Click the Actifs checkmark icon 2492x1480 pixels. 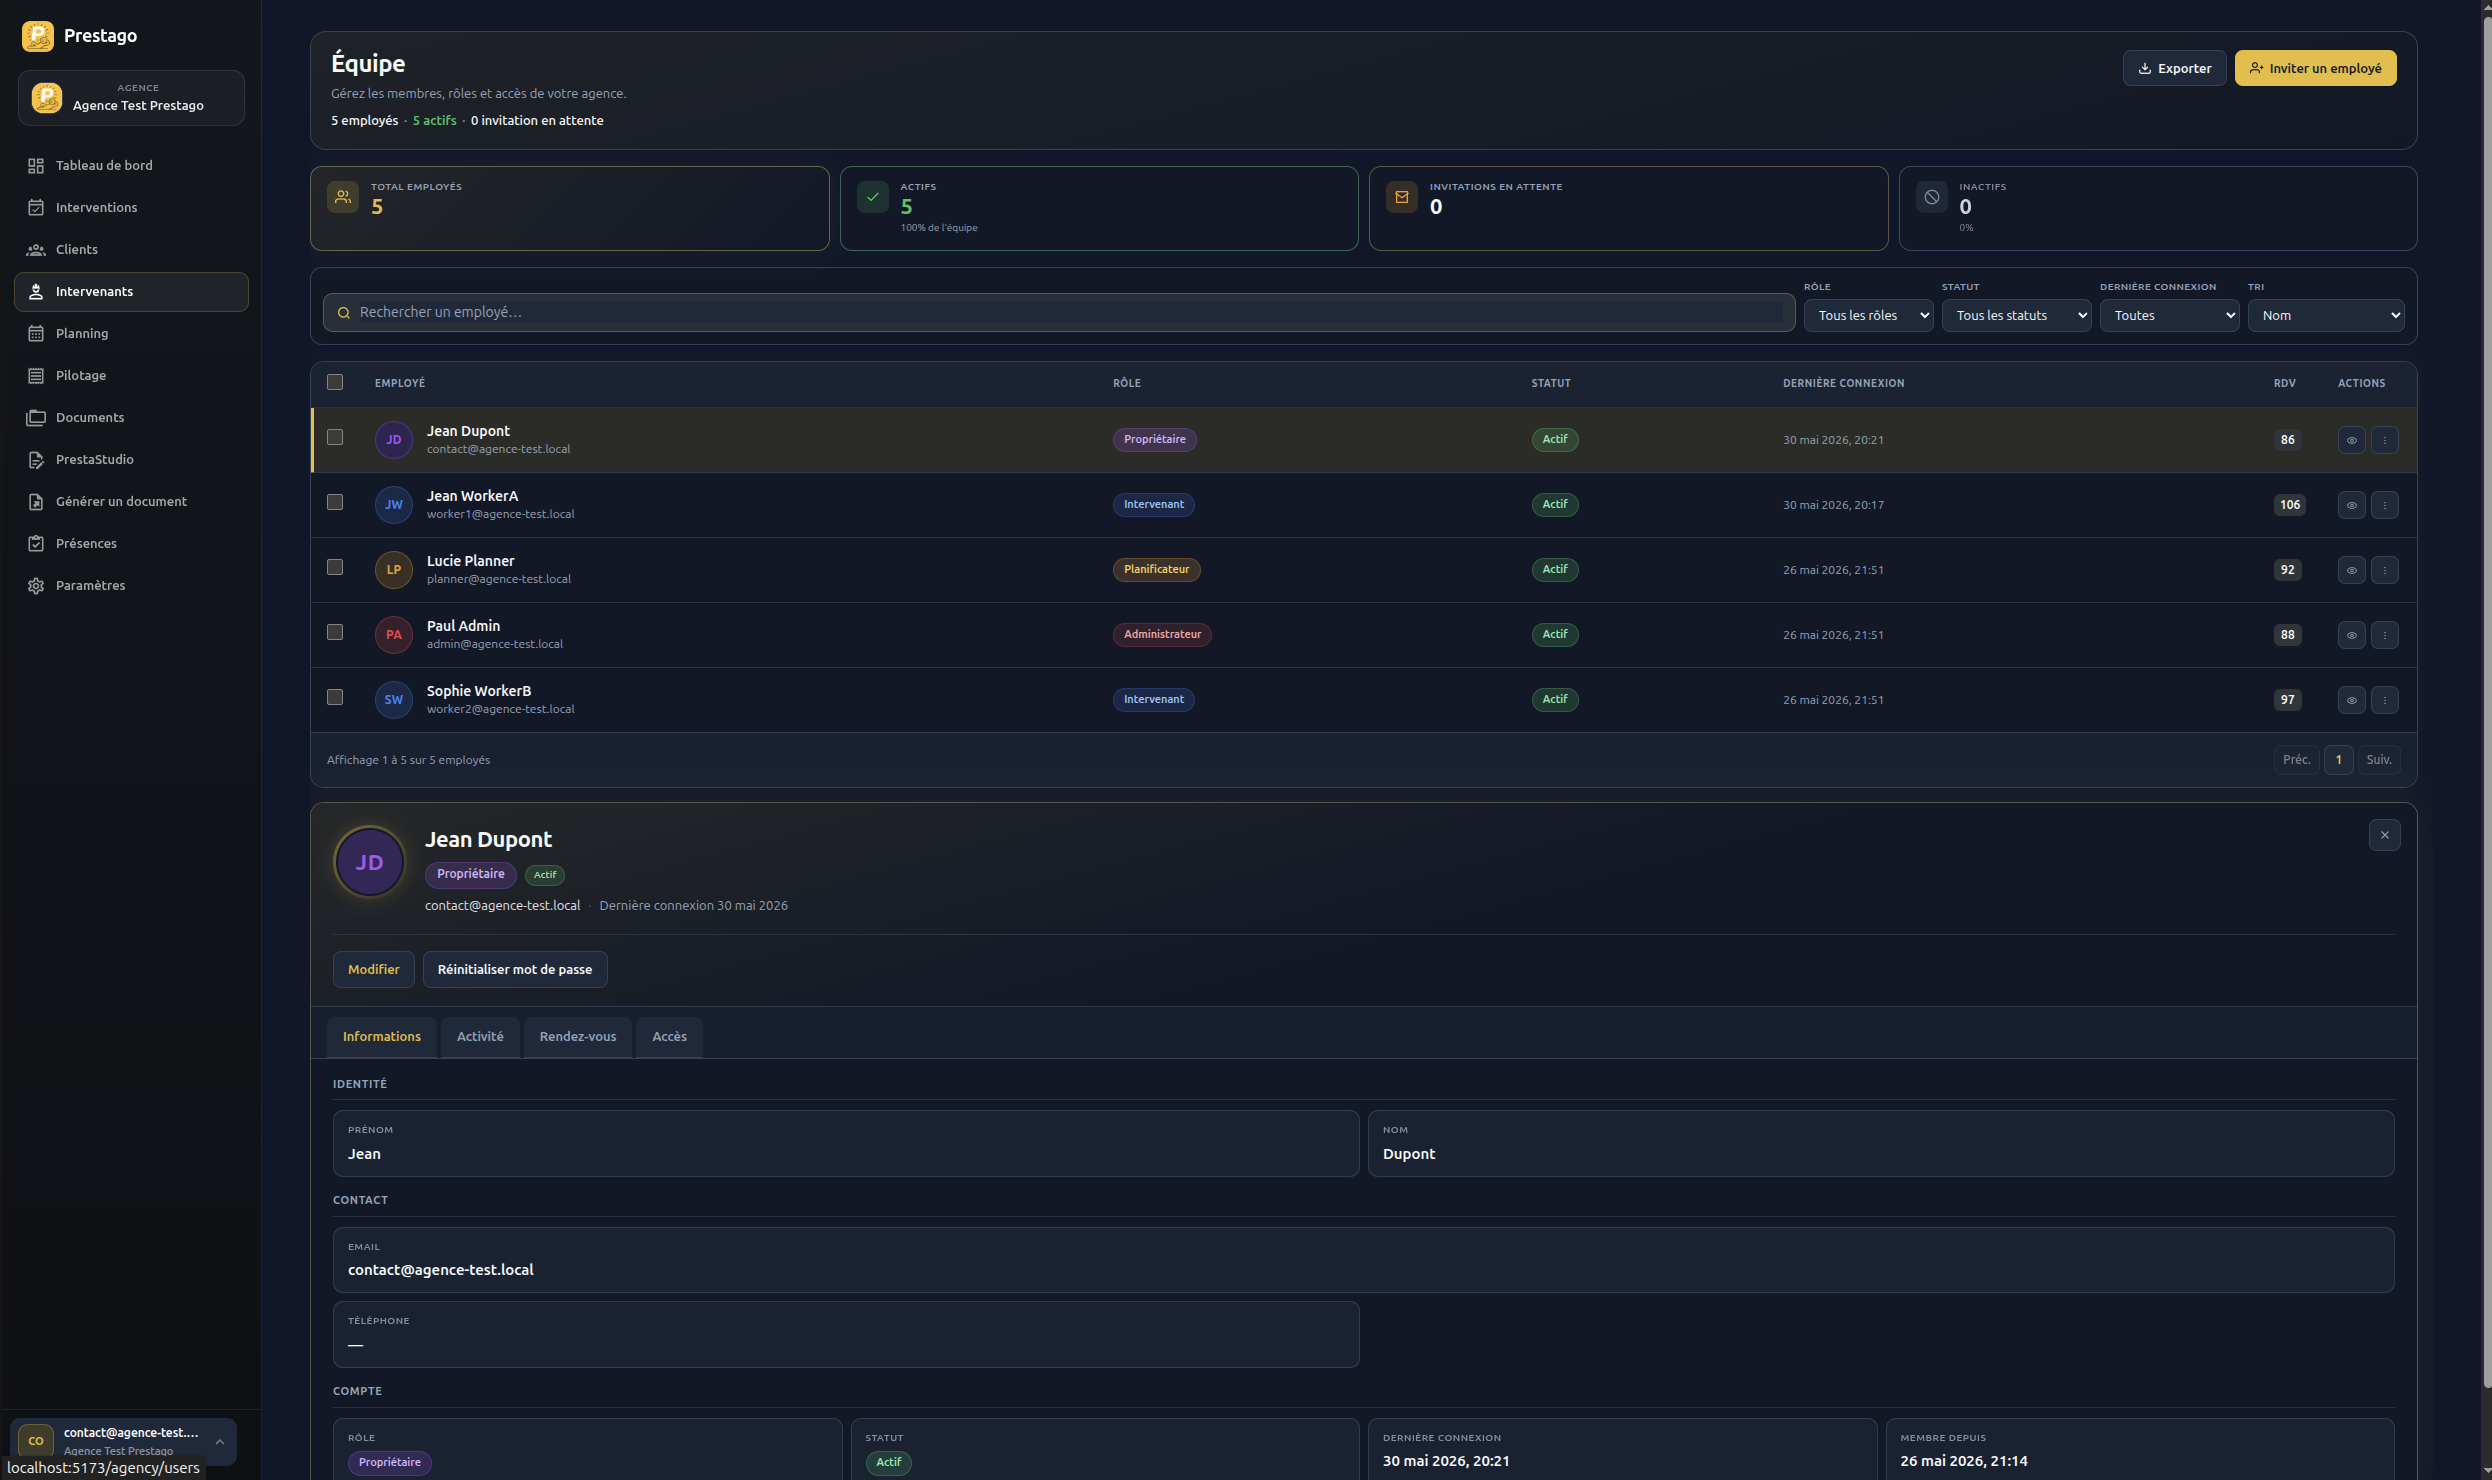pyautogui.click(x=872, y=197)
